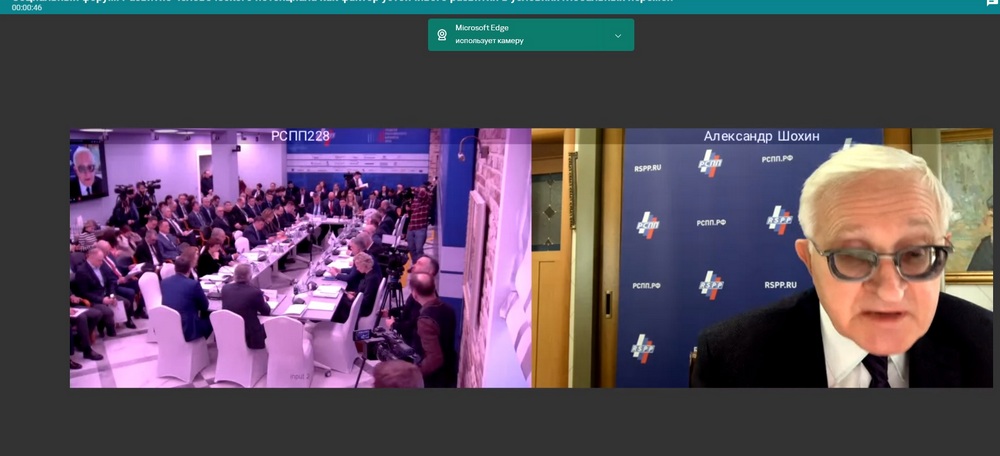Screen dimensions: 1000x456
Task: Click the 00:00:46 elapsed timer
Action: tap(27, 8)
